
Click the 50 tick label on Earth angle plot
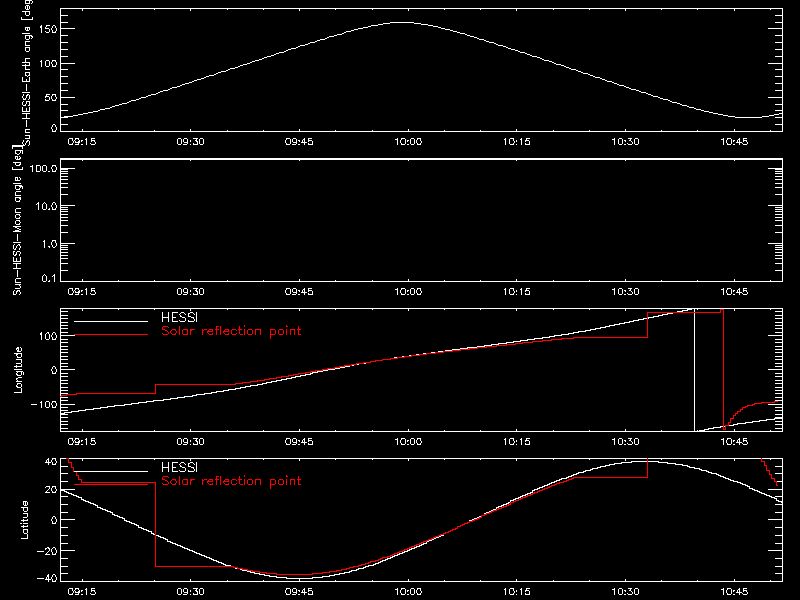click(x=51, y=97)
